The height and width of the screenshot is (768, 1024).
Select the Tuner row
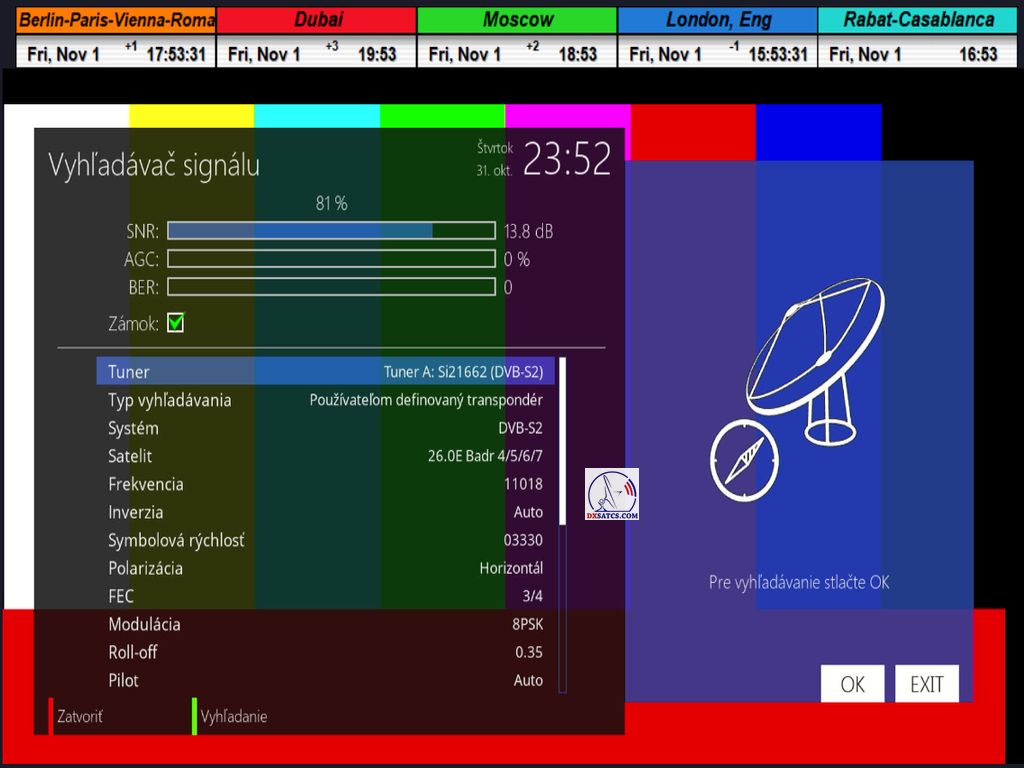[x=325, y=372]
